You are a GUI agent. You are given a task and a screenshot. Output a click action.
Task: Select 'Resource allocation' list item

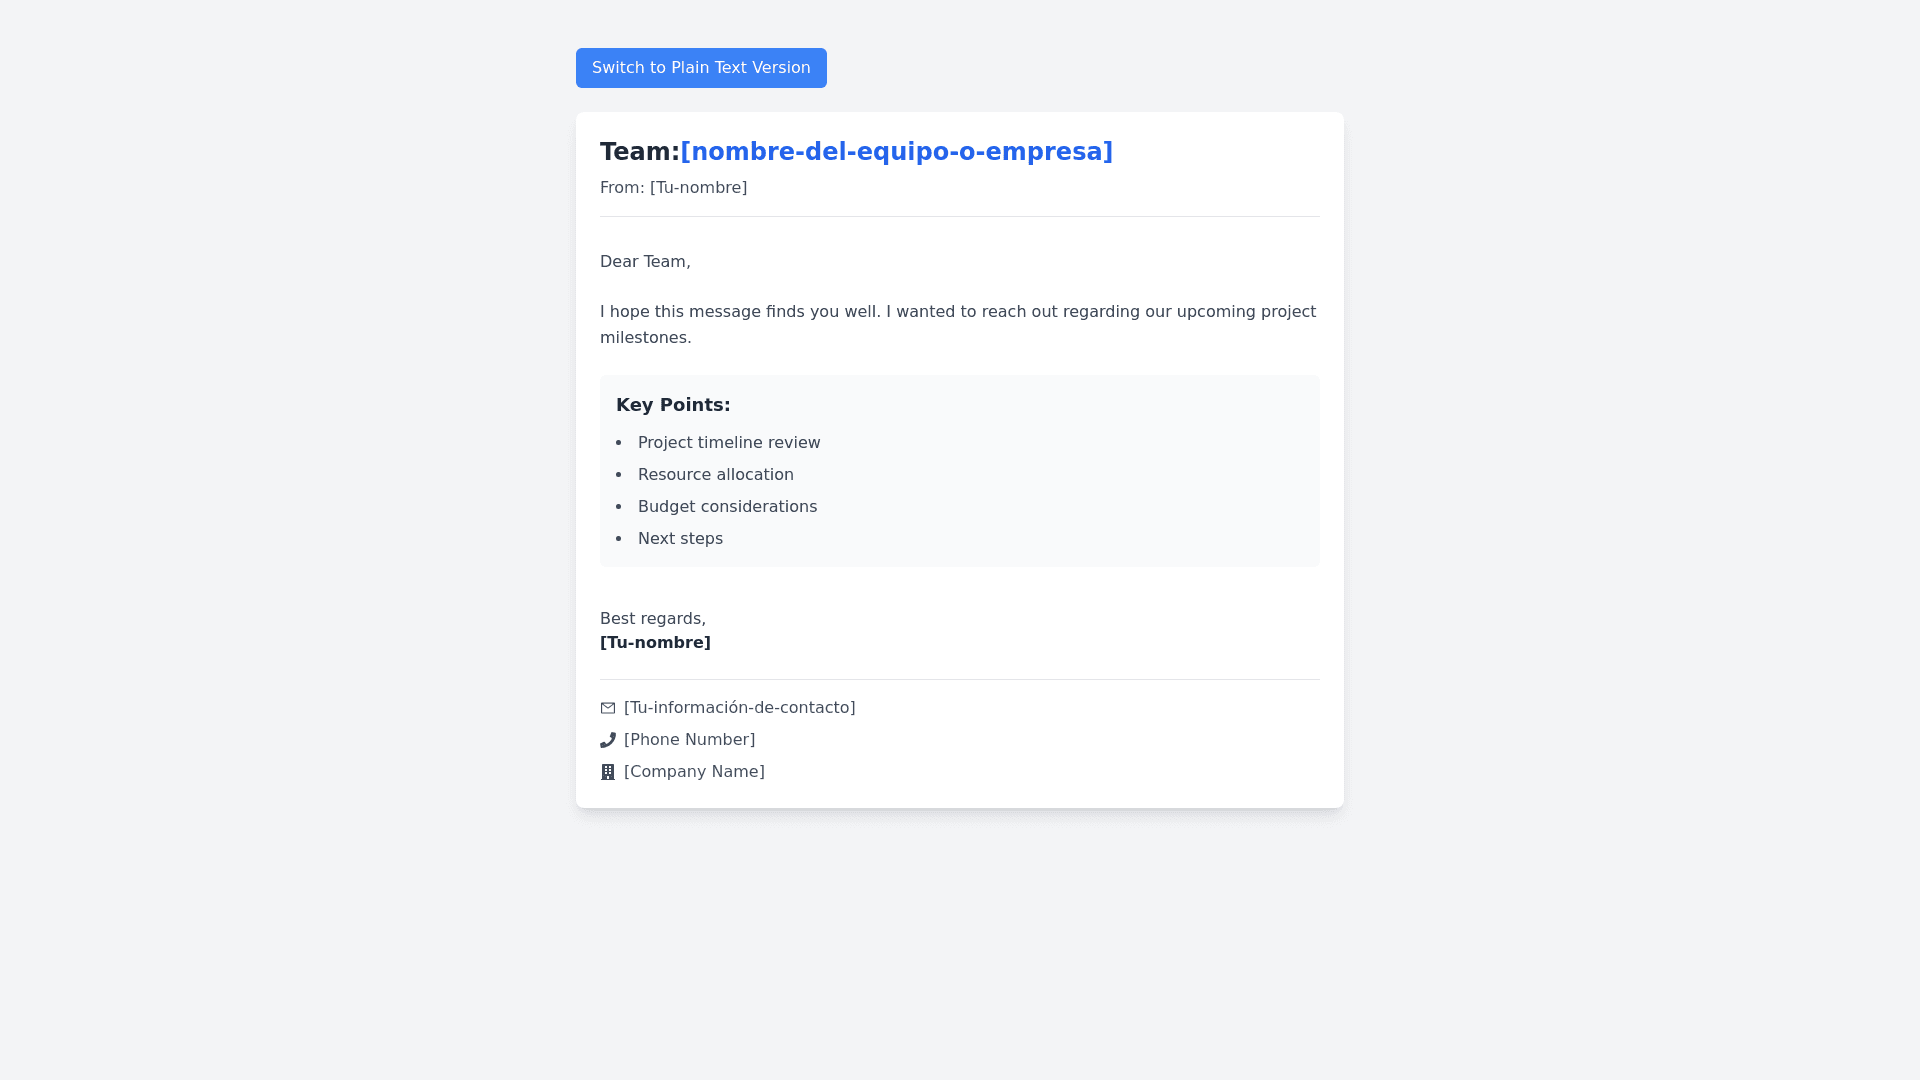(716, 475)
